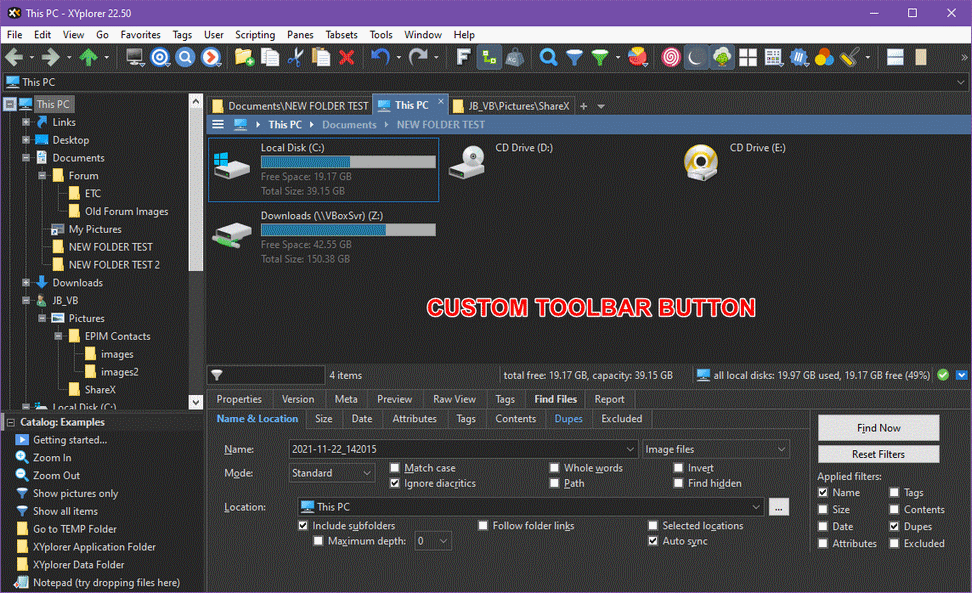The height and width of the screenshot is (593, 972).
Task: Open the JB_VB\Pictures\ShareX tab
Action: 511,106
